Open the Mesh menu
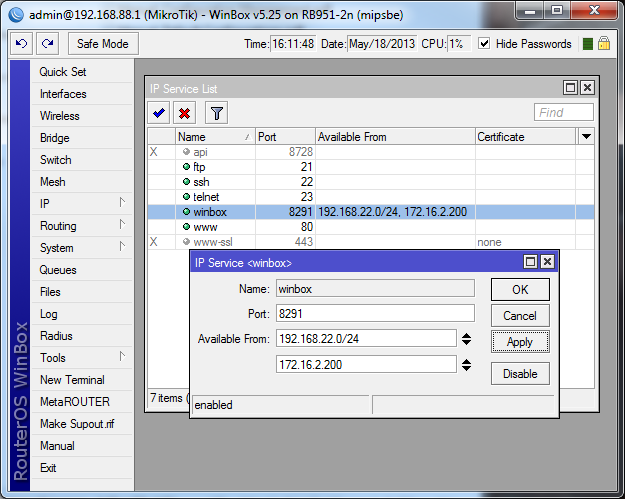 82,182
